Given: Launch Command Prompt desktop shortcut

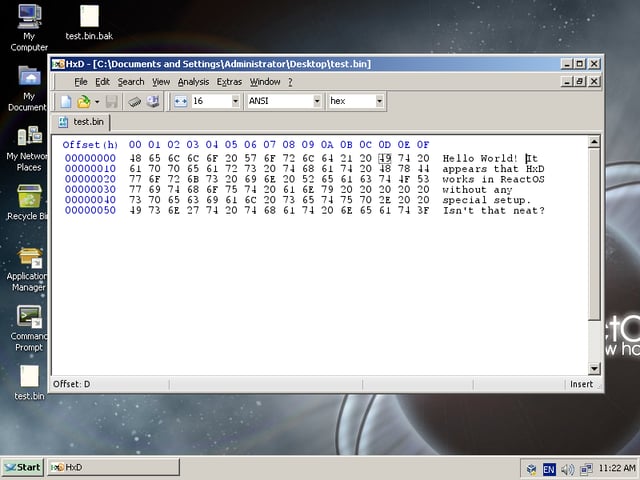Looking at the screenshot, I should tap(27, 329).
